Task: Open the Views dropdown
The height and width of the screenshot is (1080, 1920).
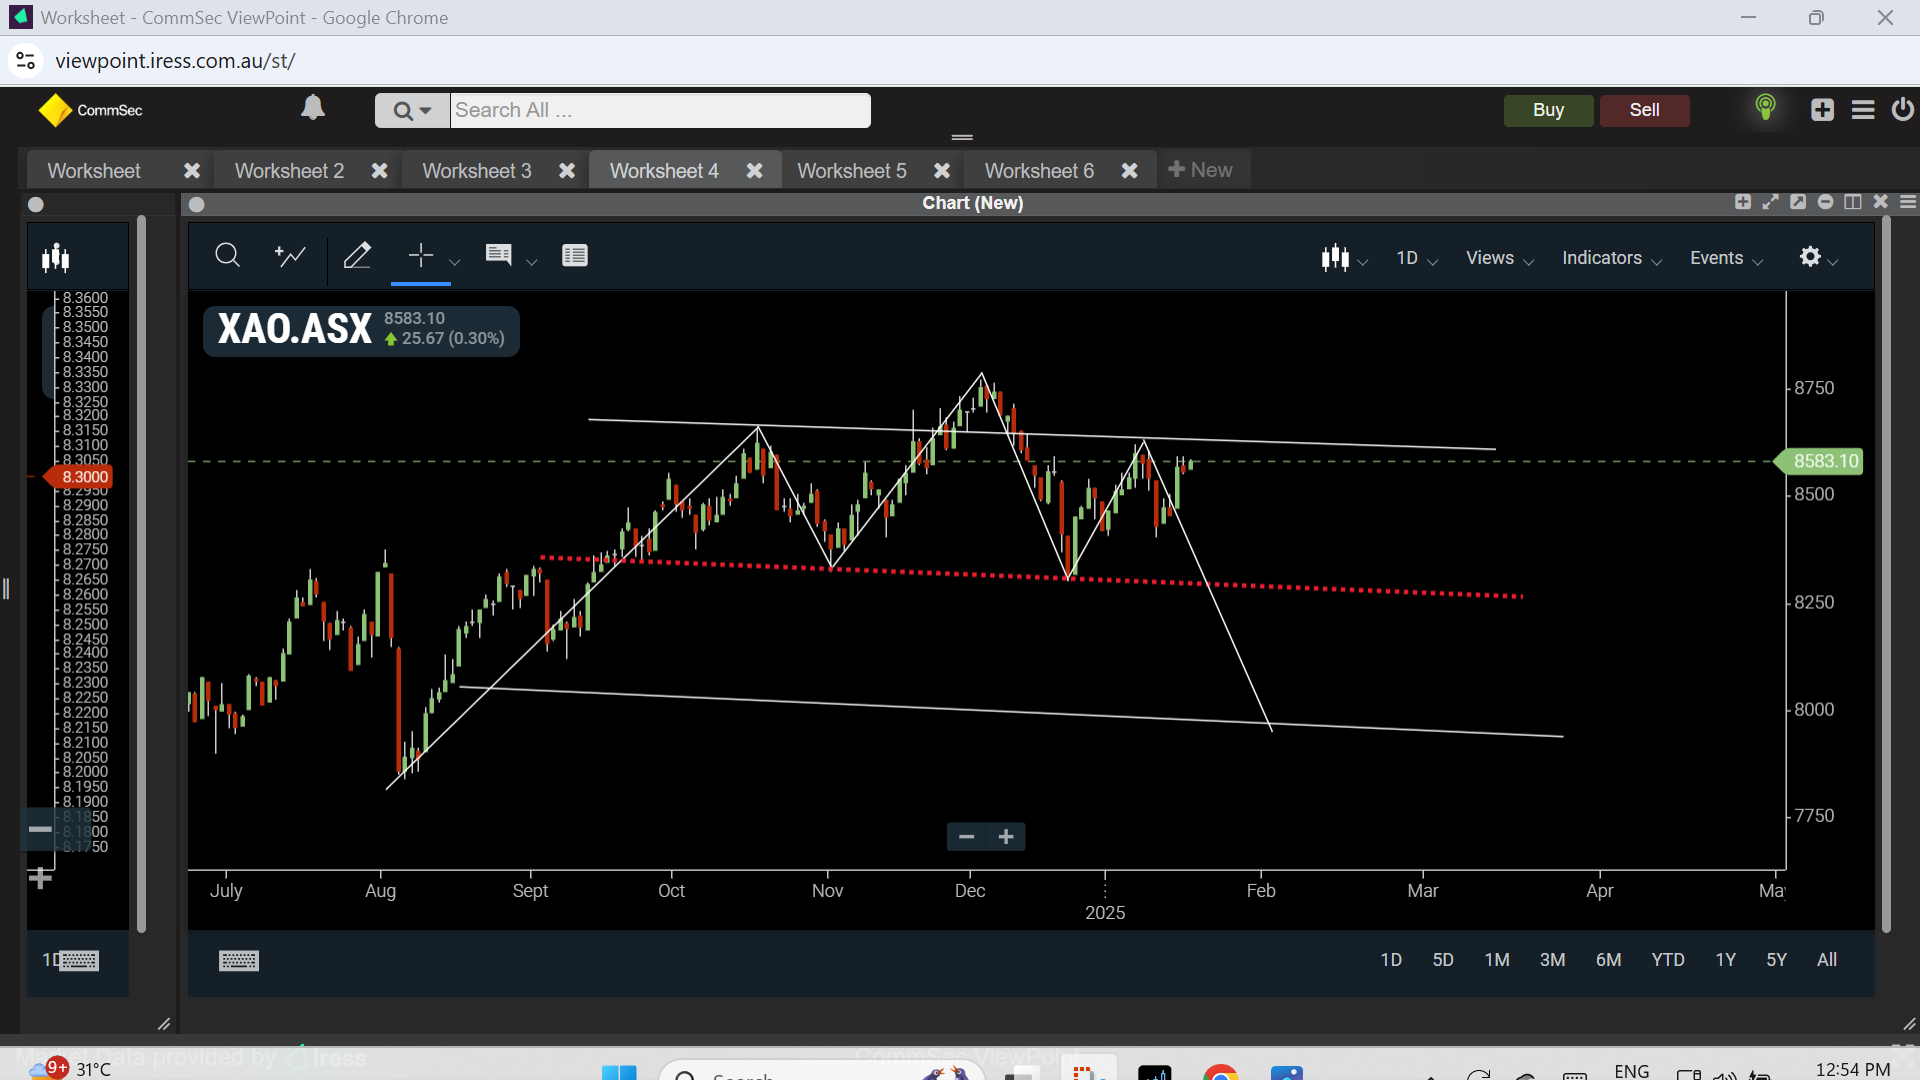Action: pyautogui.click(x=1500, y=258)
